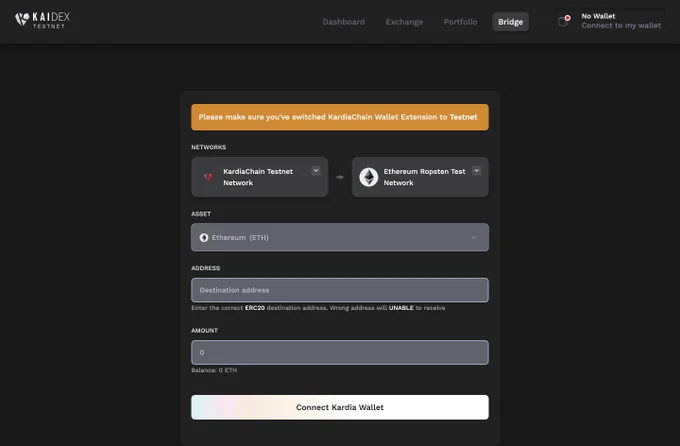Image resolution: width=680 pixels, height=446 pixels.
Task: Select the Bridge tab
Action: pyautogui.click(x=510, y=22)
